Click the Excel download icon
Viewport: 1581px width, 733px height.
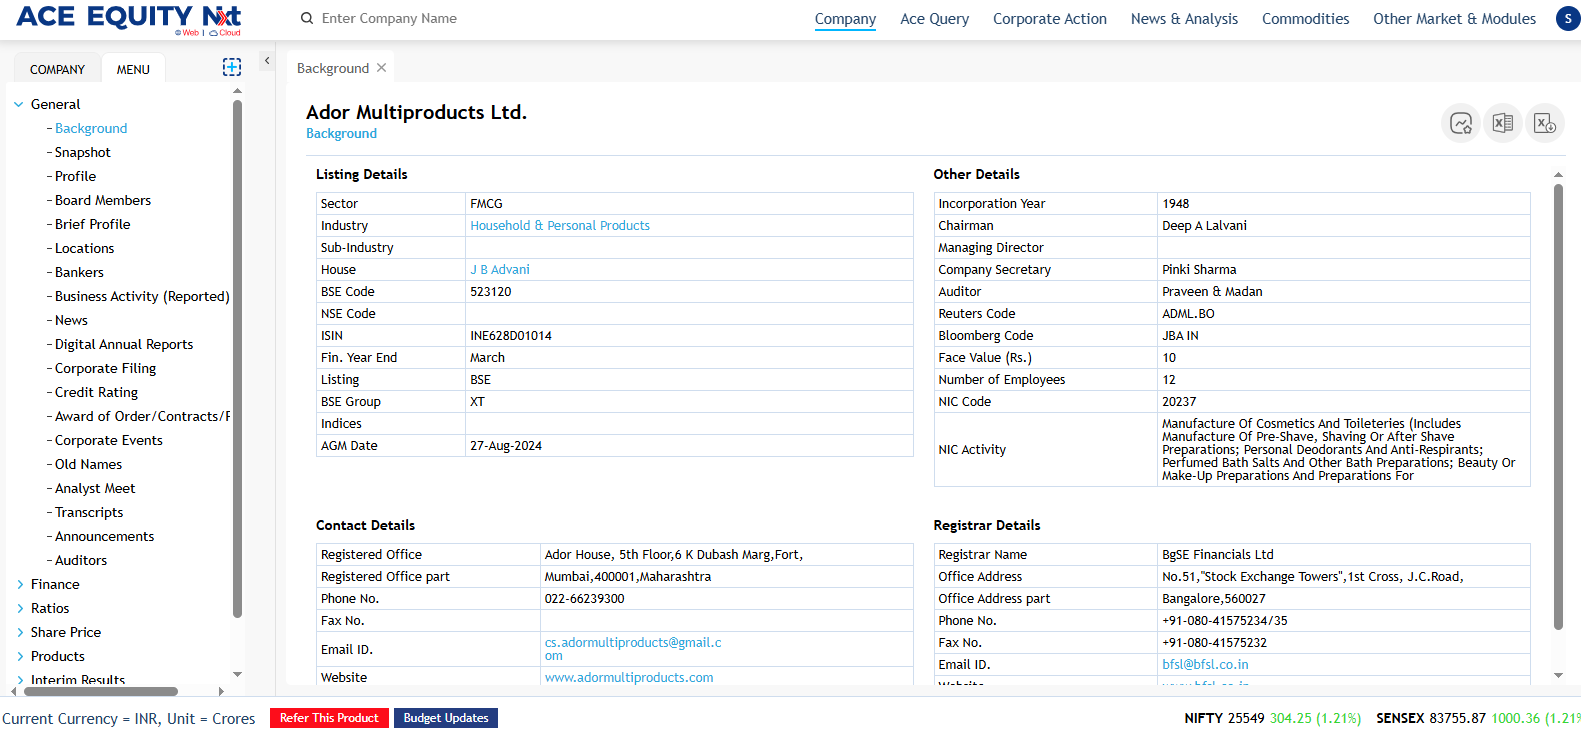pos(1544,123)
